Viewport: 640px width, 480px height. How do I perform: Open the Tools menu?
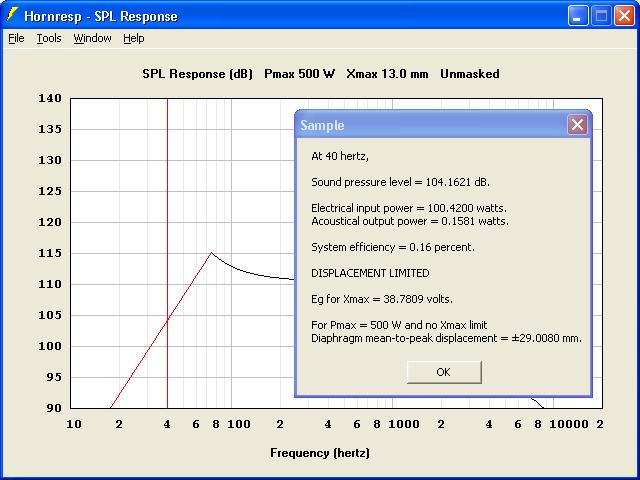click(x=49, y=38)
